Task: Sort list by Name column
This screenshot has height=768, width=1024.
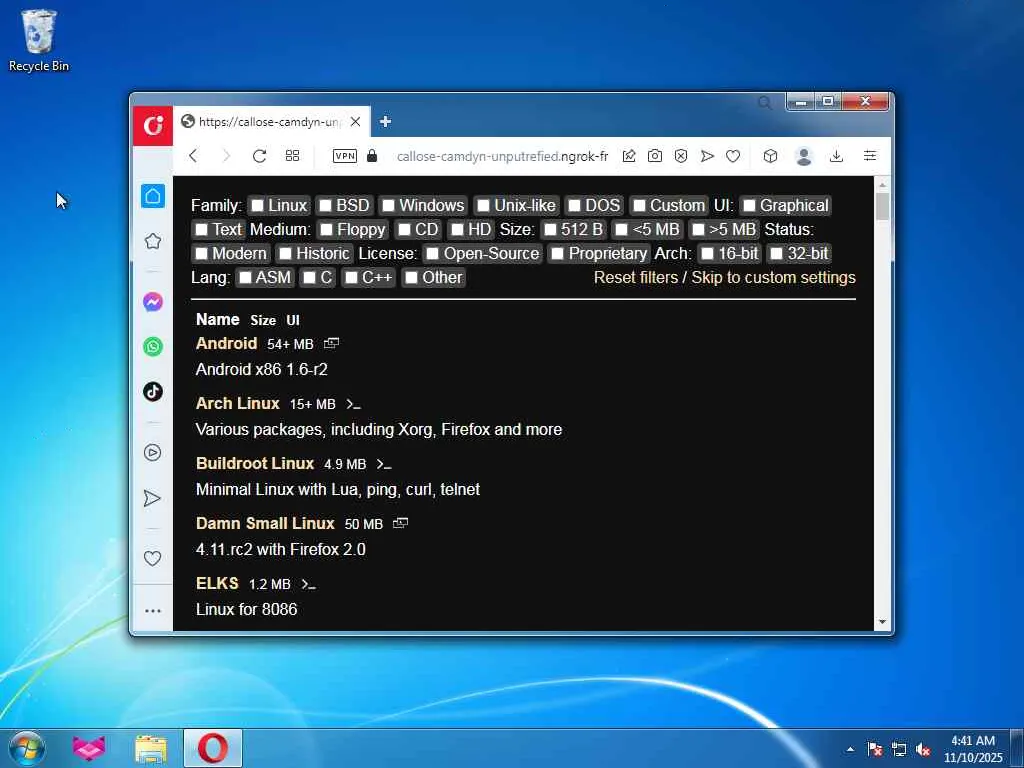Action: 217,319
